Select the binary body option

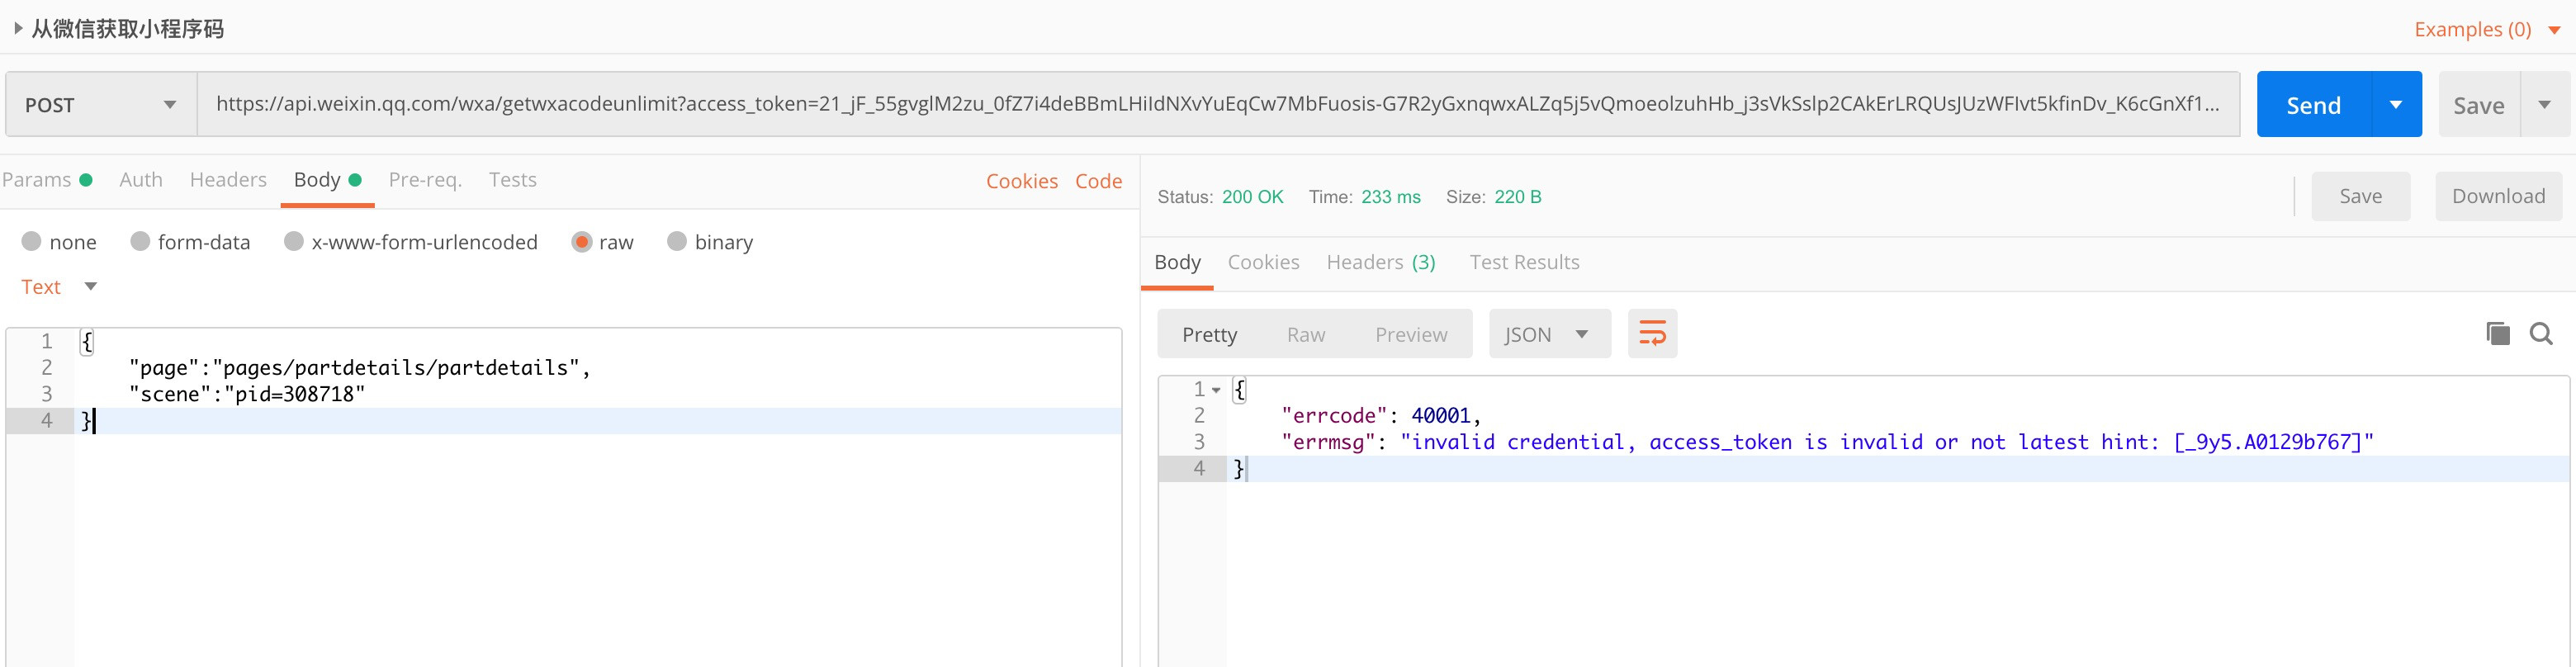coord(677,242)
